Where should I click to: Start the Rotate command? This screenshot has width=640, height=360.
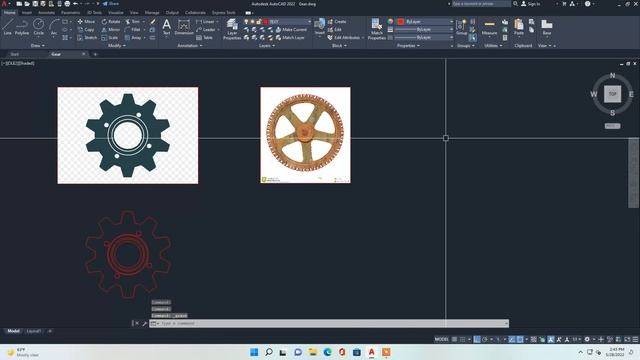pyautogui.click(x=111, y=22)
